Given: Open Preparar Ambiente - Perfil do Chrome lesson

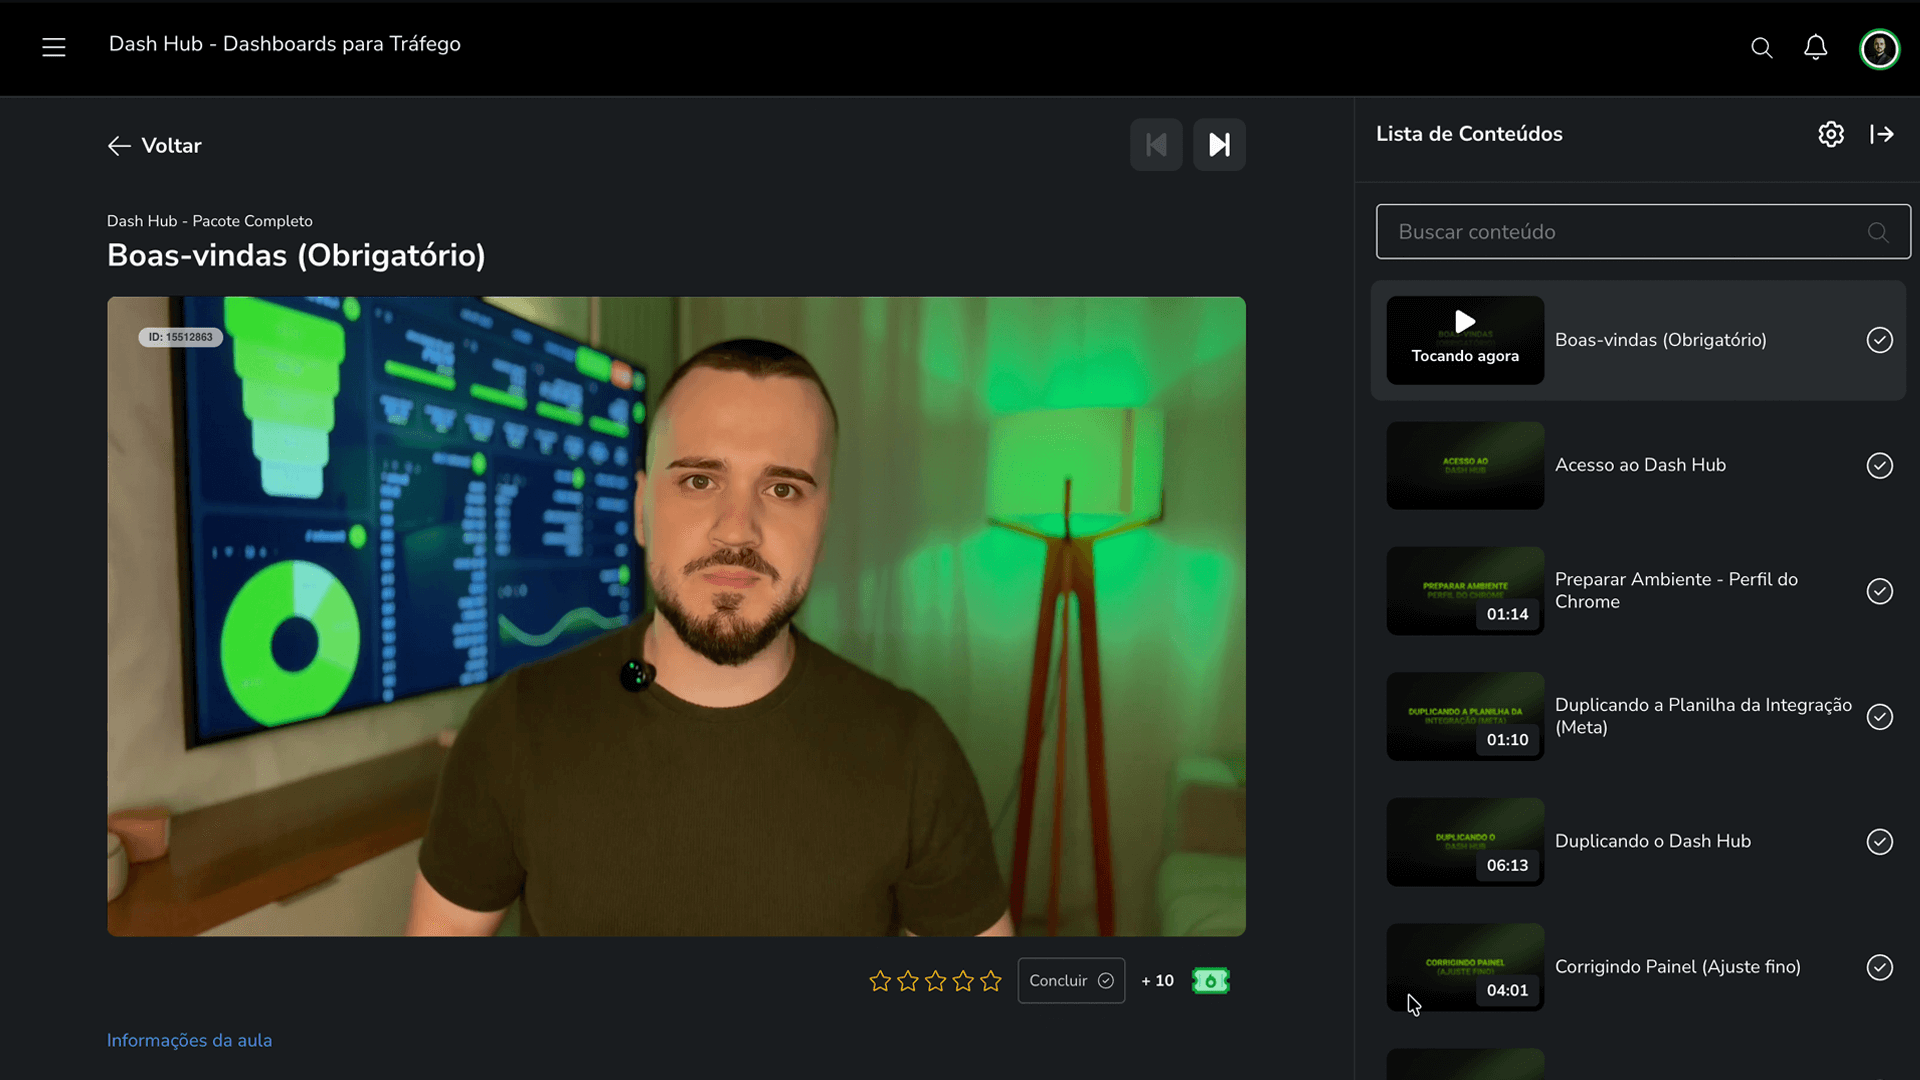Looking at the screenshot, I should pyautogui.click(x=1675, y=590).
